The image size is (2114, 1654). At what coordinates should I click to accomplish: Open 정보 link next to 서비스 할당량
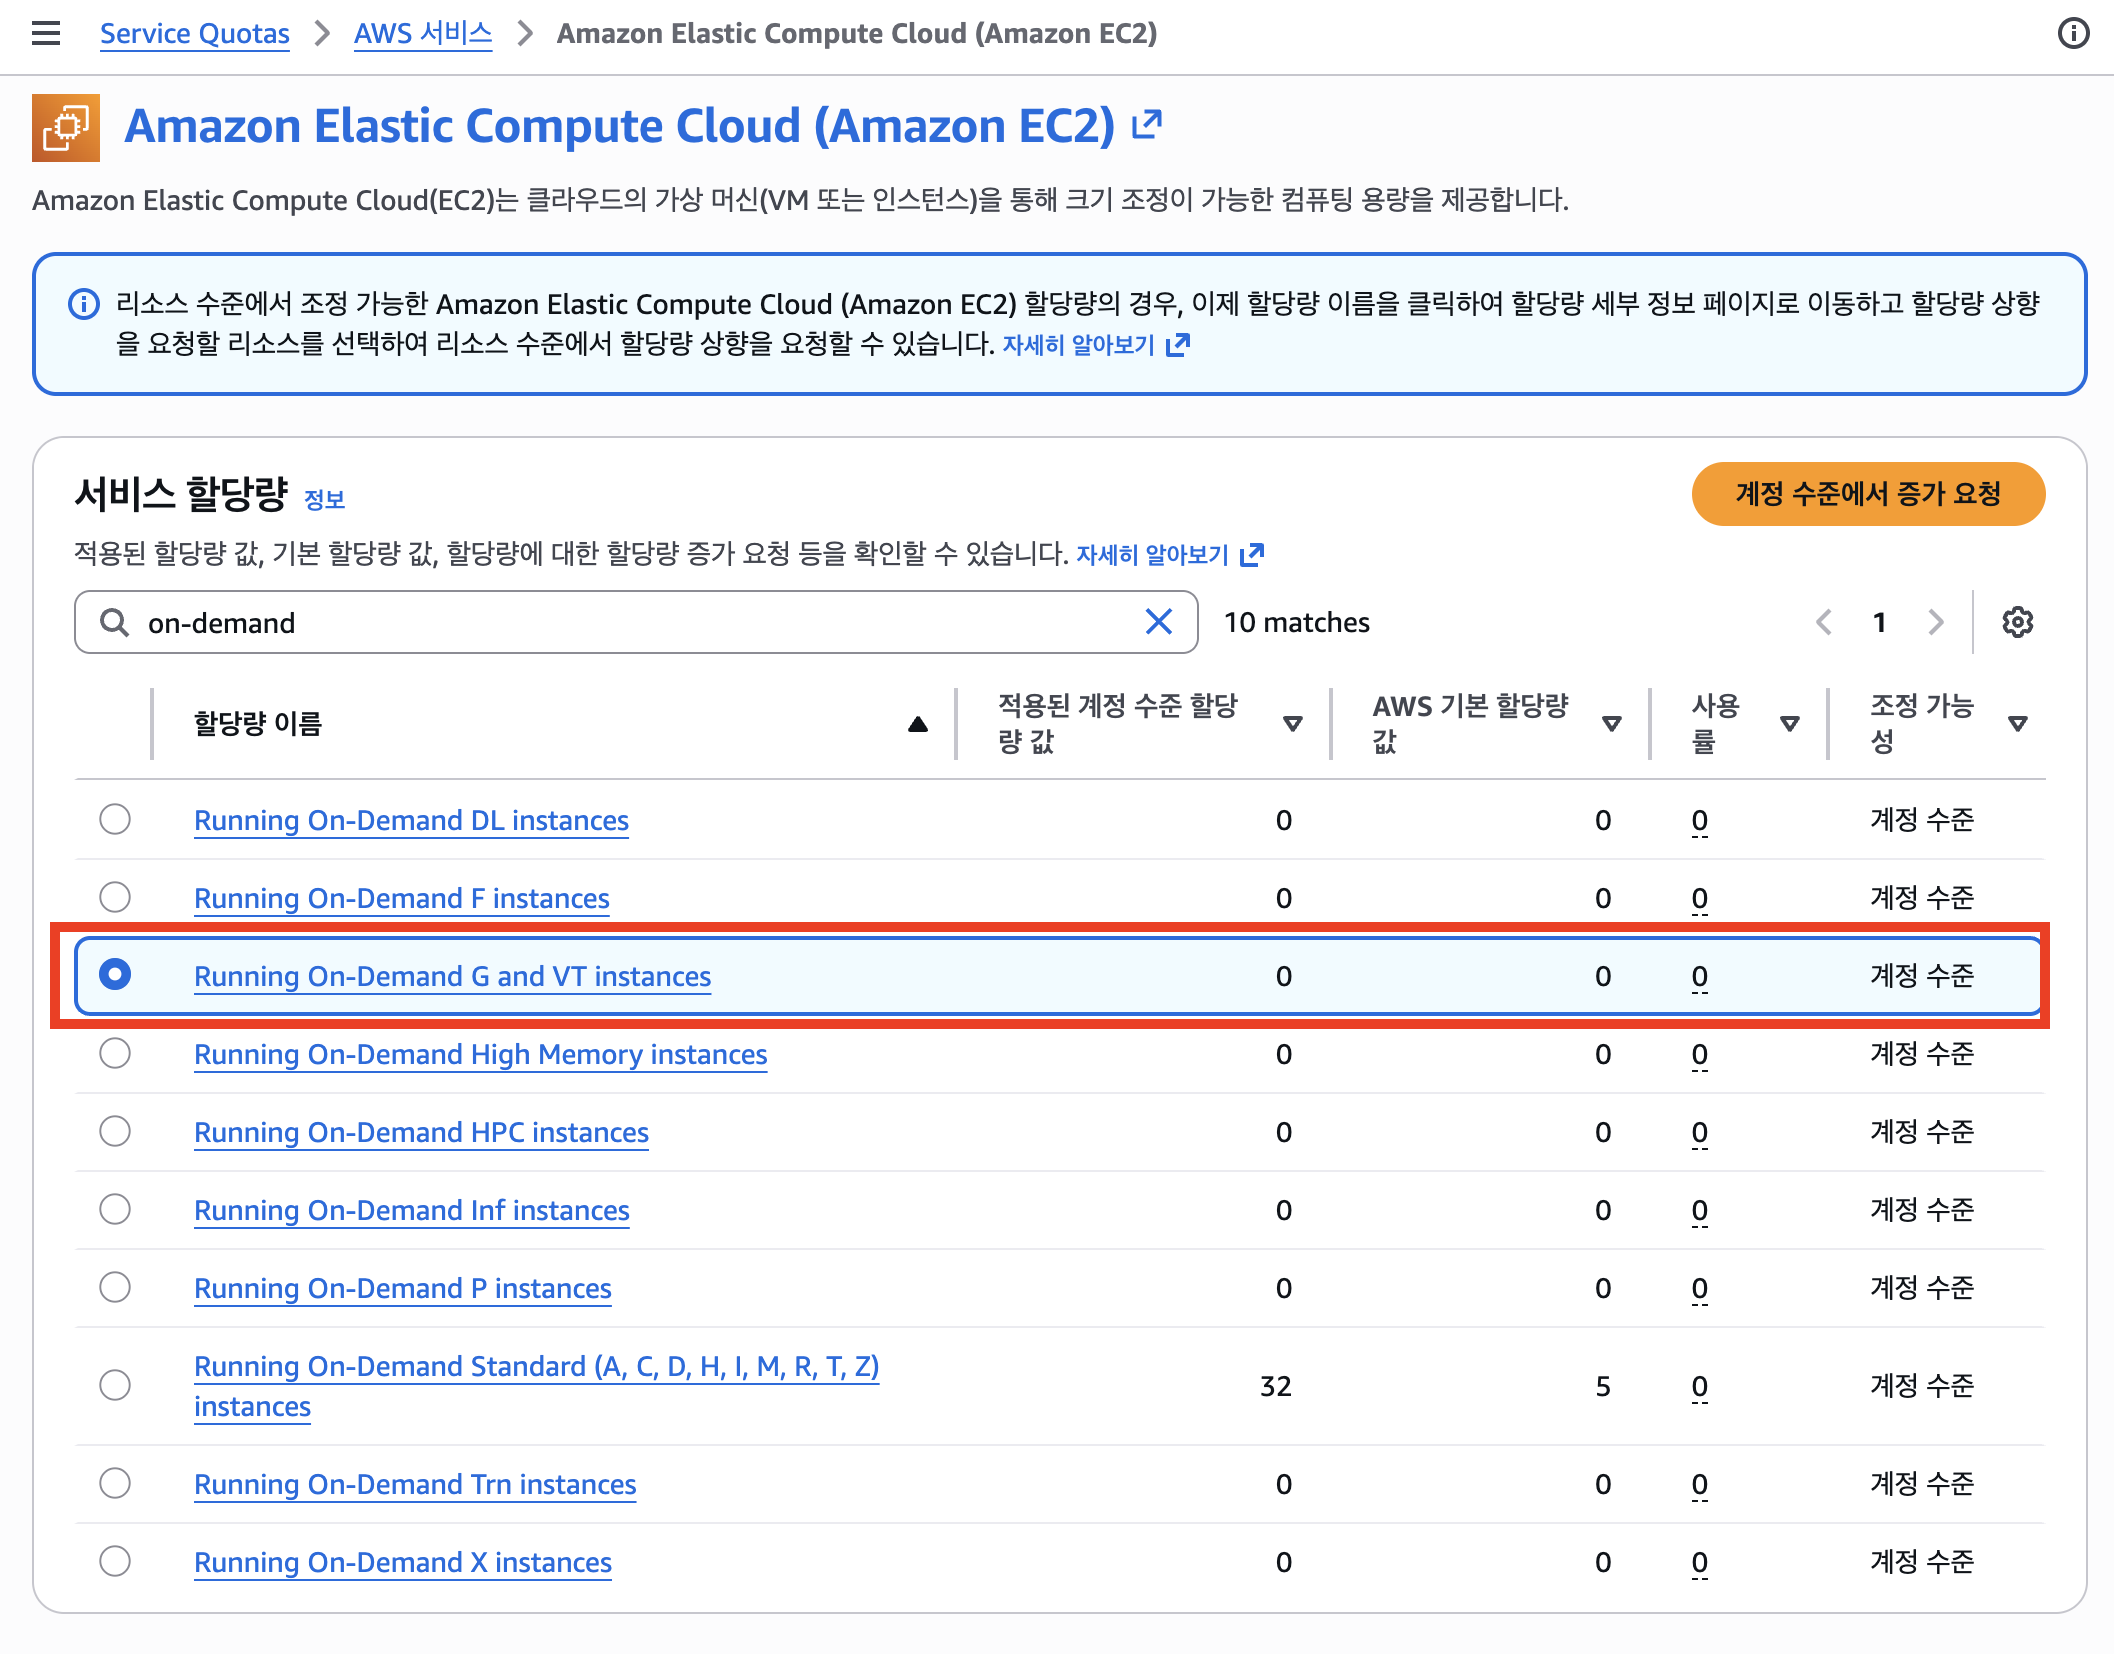tap(324, 499)
